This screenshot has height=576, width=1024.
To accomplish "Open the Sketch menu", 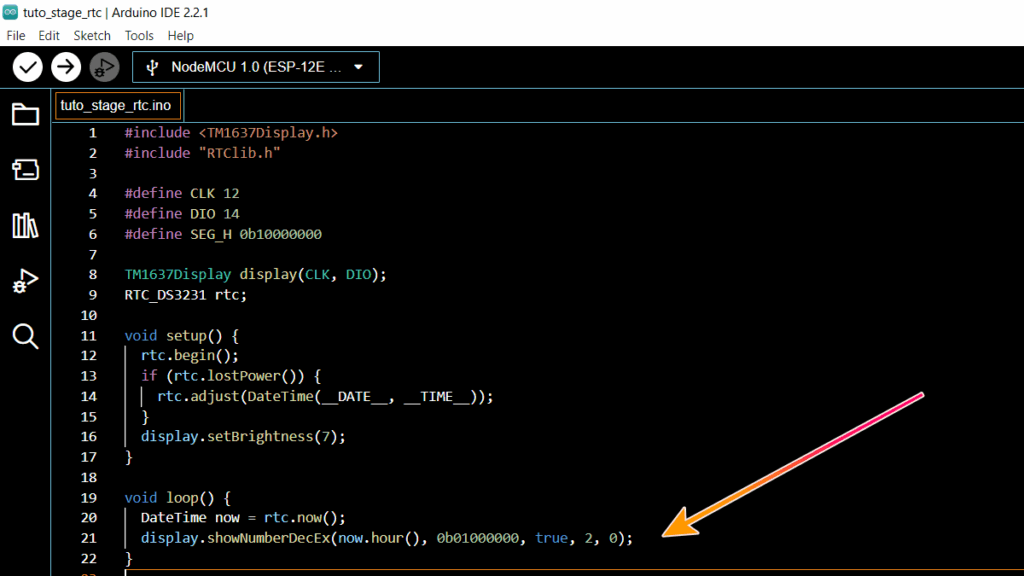I will [x=92, y=36].
